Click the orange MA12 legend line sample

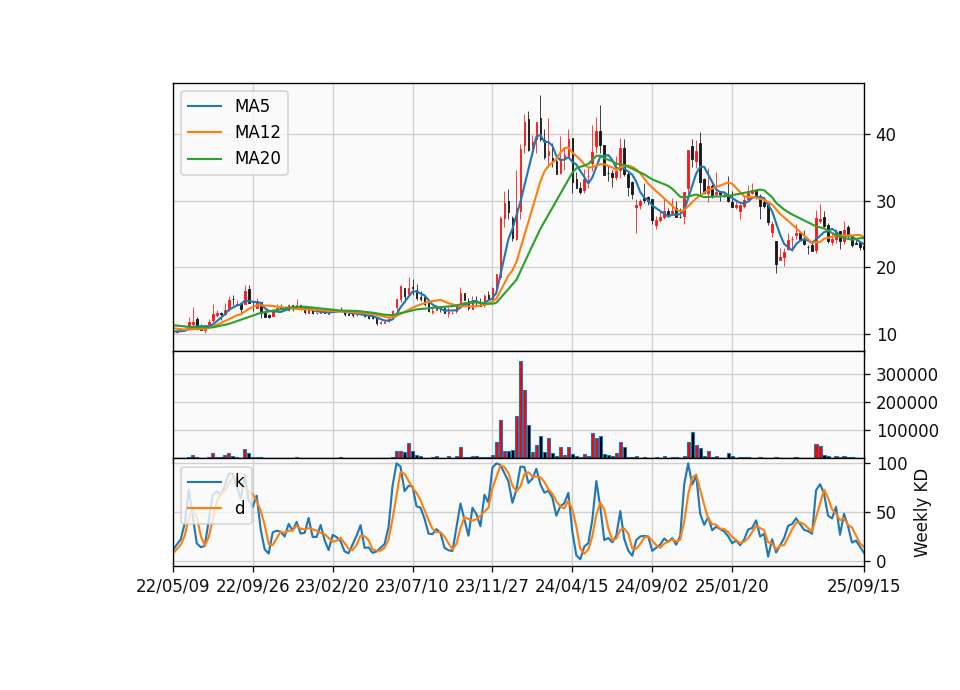pos(204,132)
